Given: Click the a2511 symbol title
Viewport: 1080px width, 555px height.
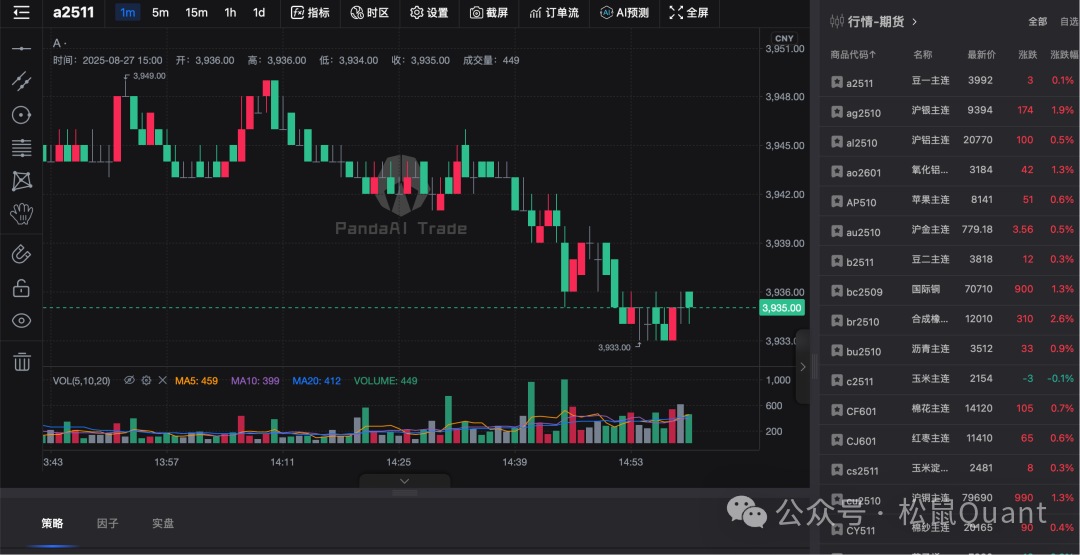Looking at the screenshot, I should pyautogui.click(x=74, y=12).
